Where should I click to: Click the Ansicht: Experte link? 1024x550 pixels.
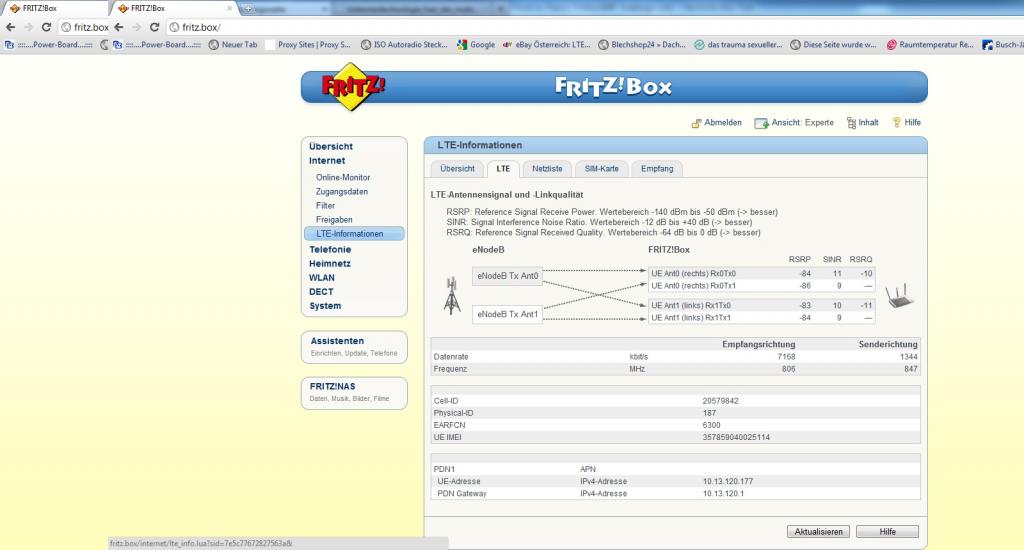click(x=803, y=123)
